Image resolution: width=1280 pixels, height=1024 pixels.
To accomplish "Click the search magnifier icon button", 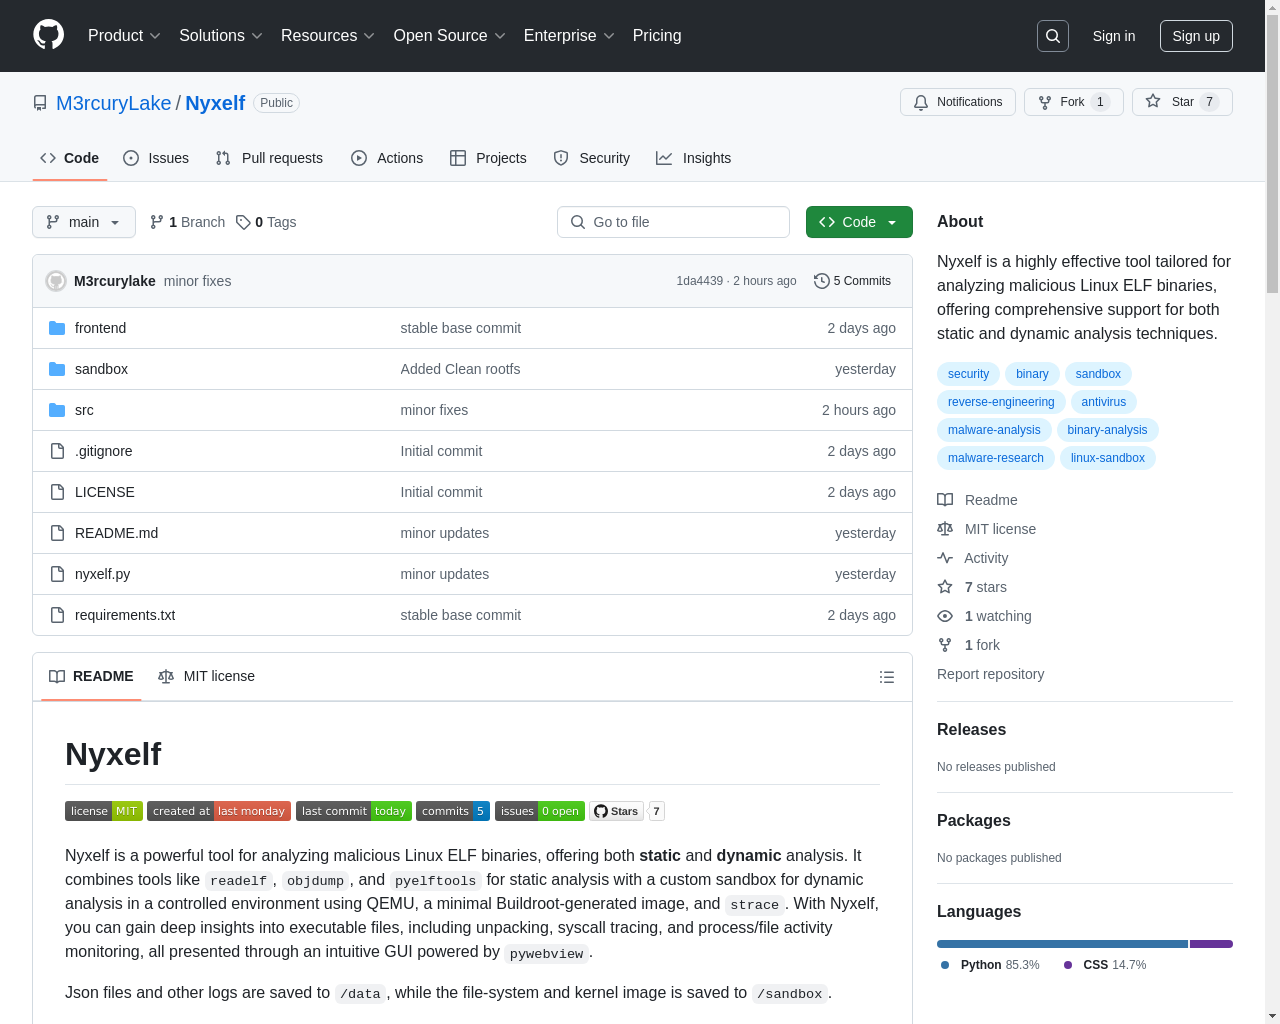I will coord(1053,36).
